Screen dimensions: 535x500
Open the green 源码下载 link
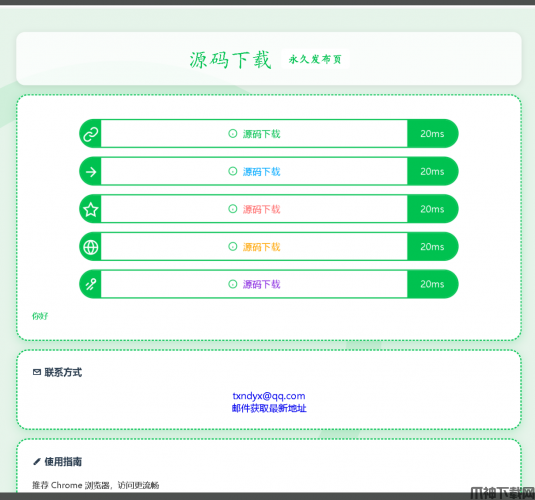tap(261, 134)
